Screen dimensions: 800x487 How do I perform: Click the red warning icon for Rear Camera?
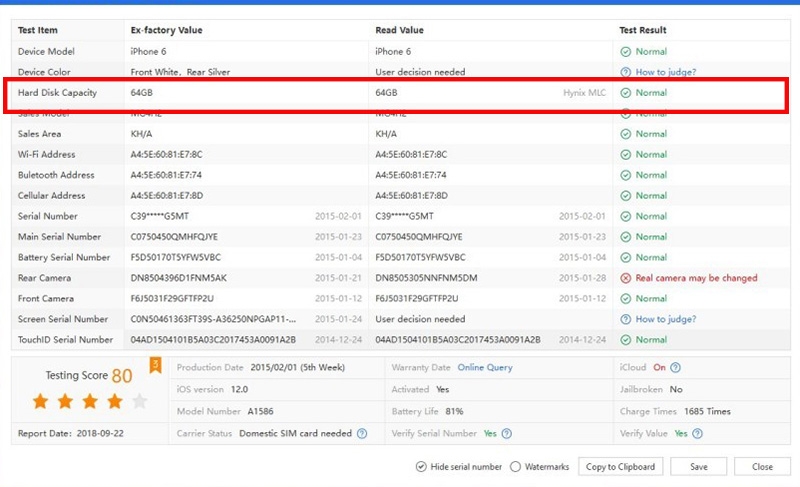[626, 278]
